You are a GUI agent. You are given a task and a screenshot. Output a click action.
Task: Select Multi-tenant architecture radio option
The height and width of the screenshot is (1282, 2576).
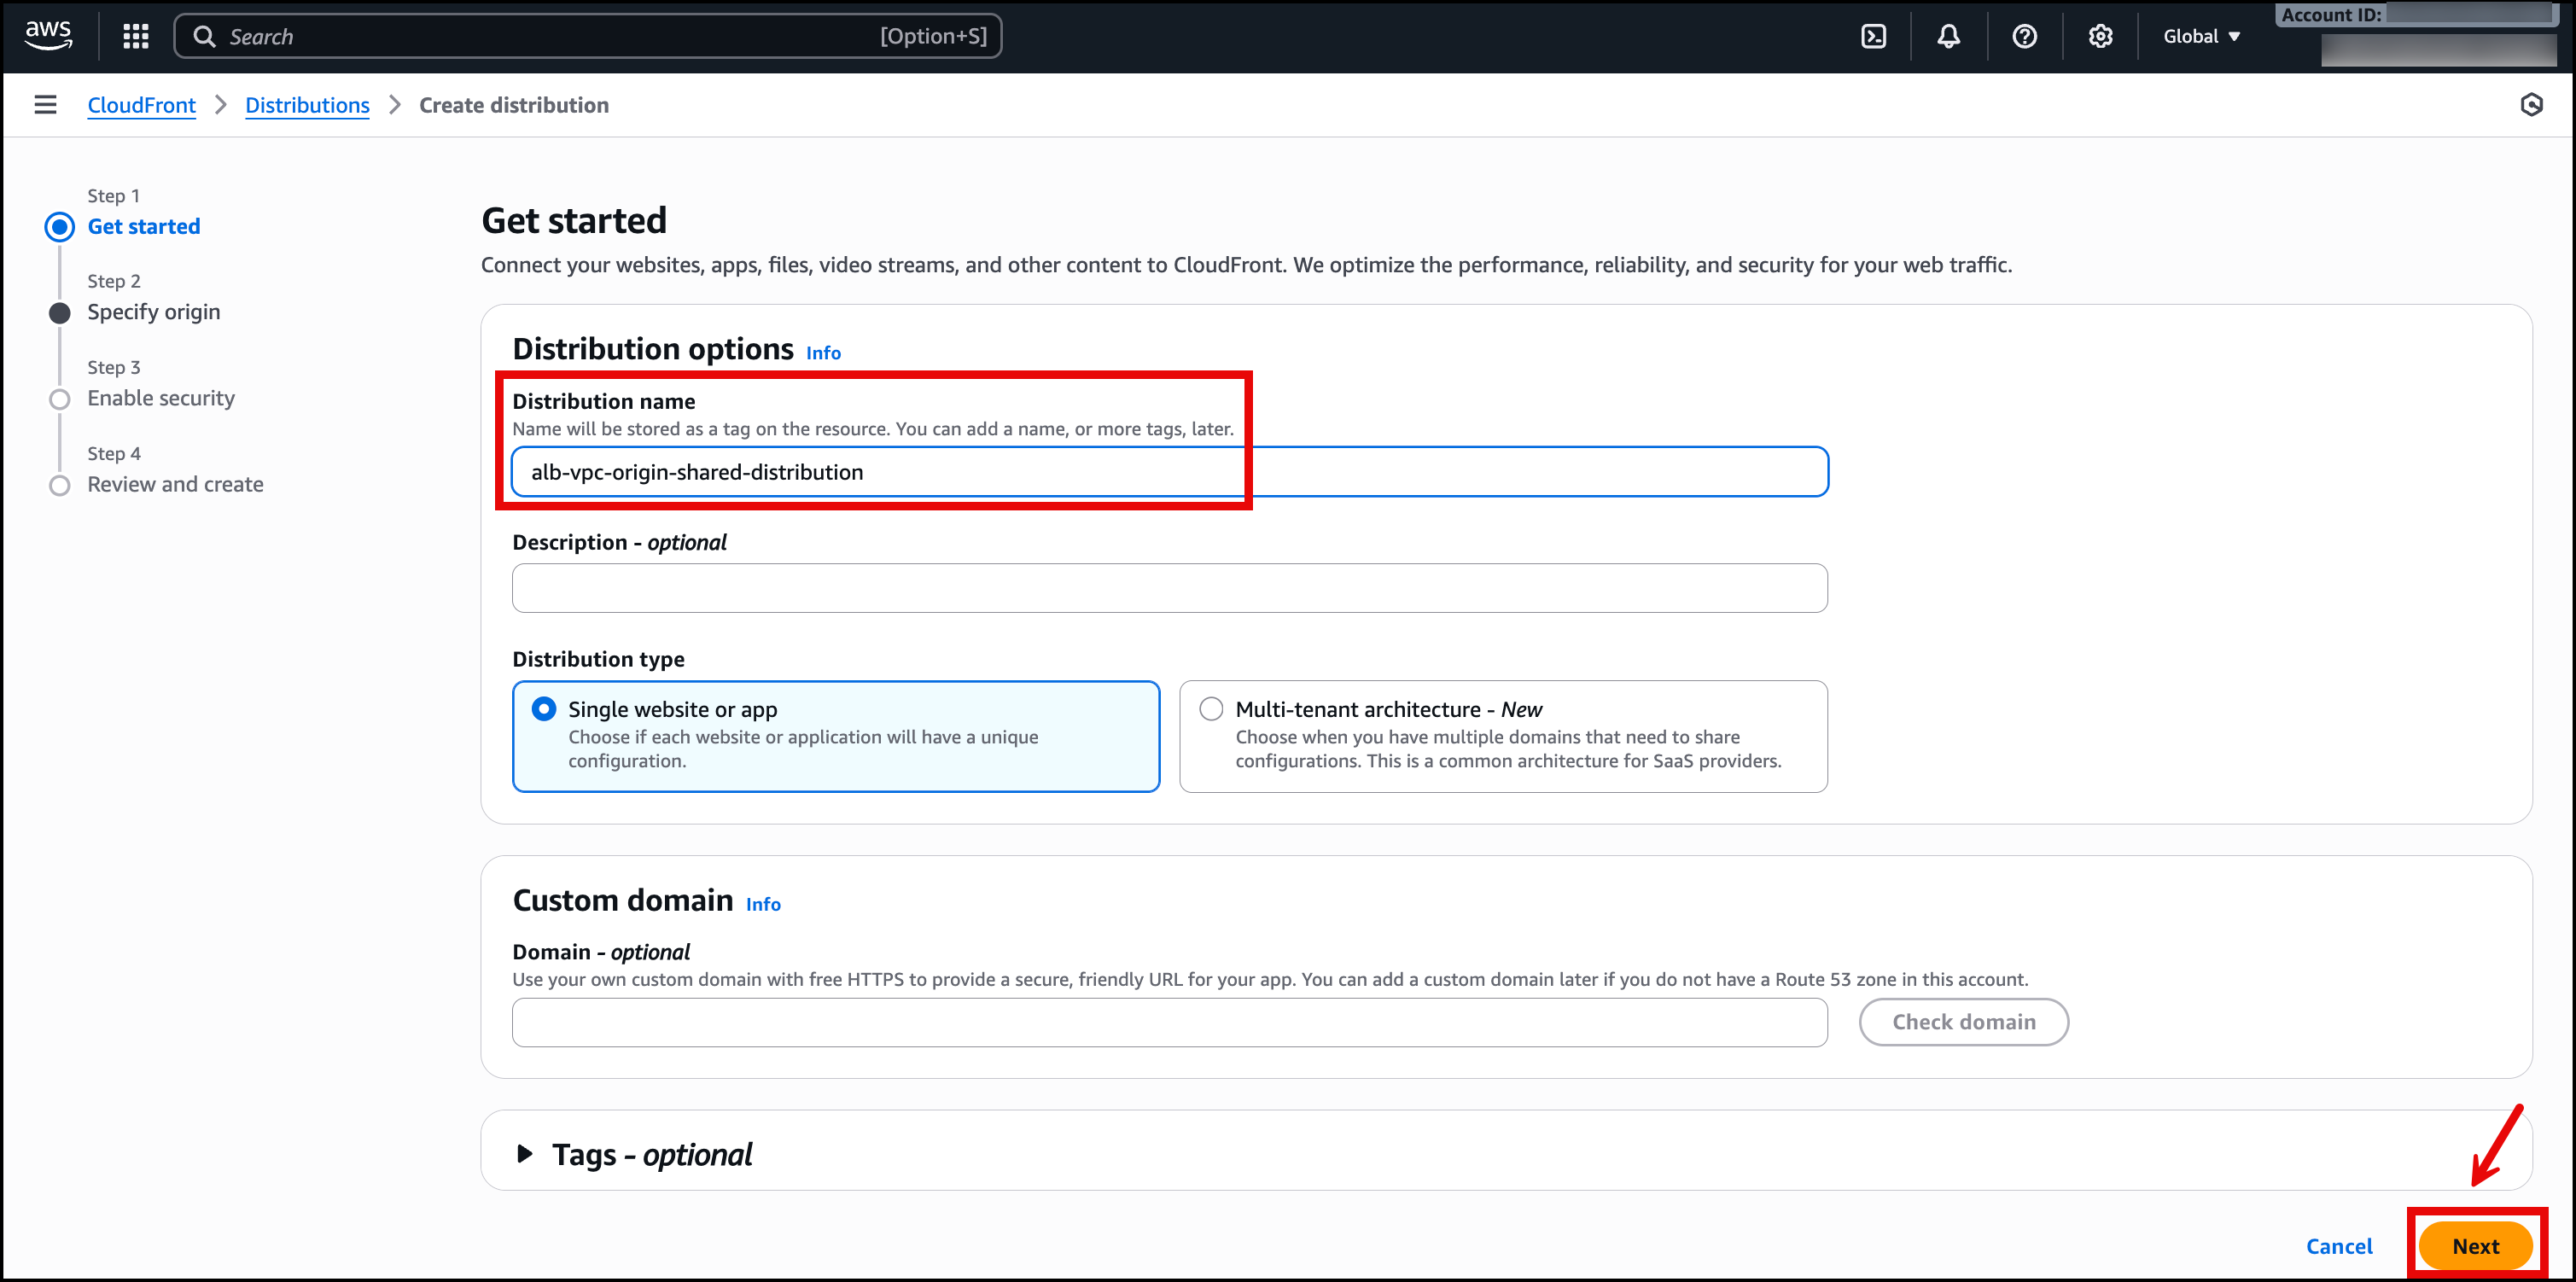point(1211,709)
